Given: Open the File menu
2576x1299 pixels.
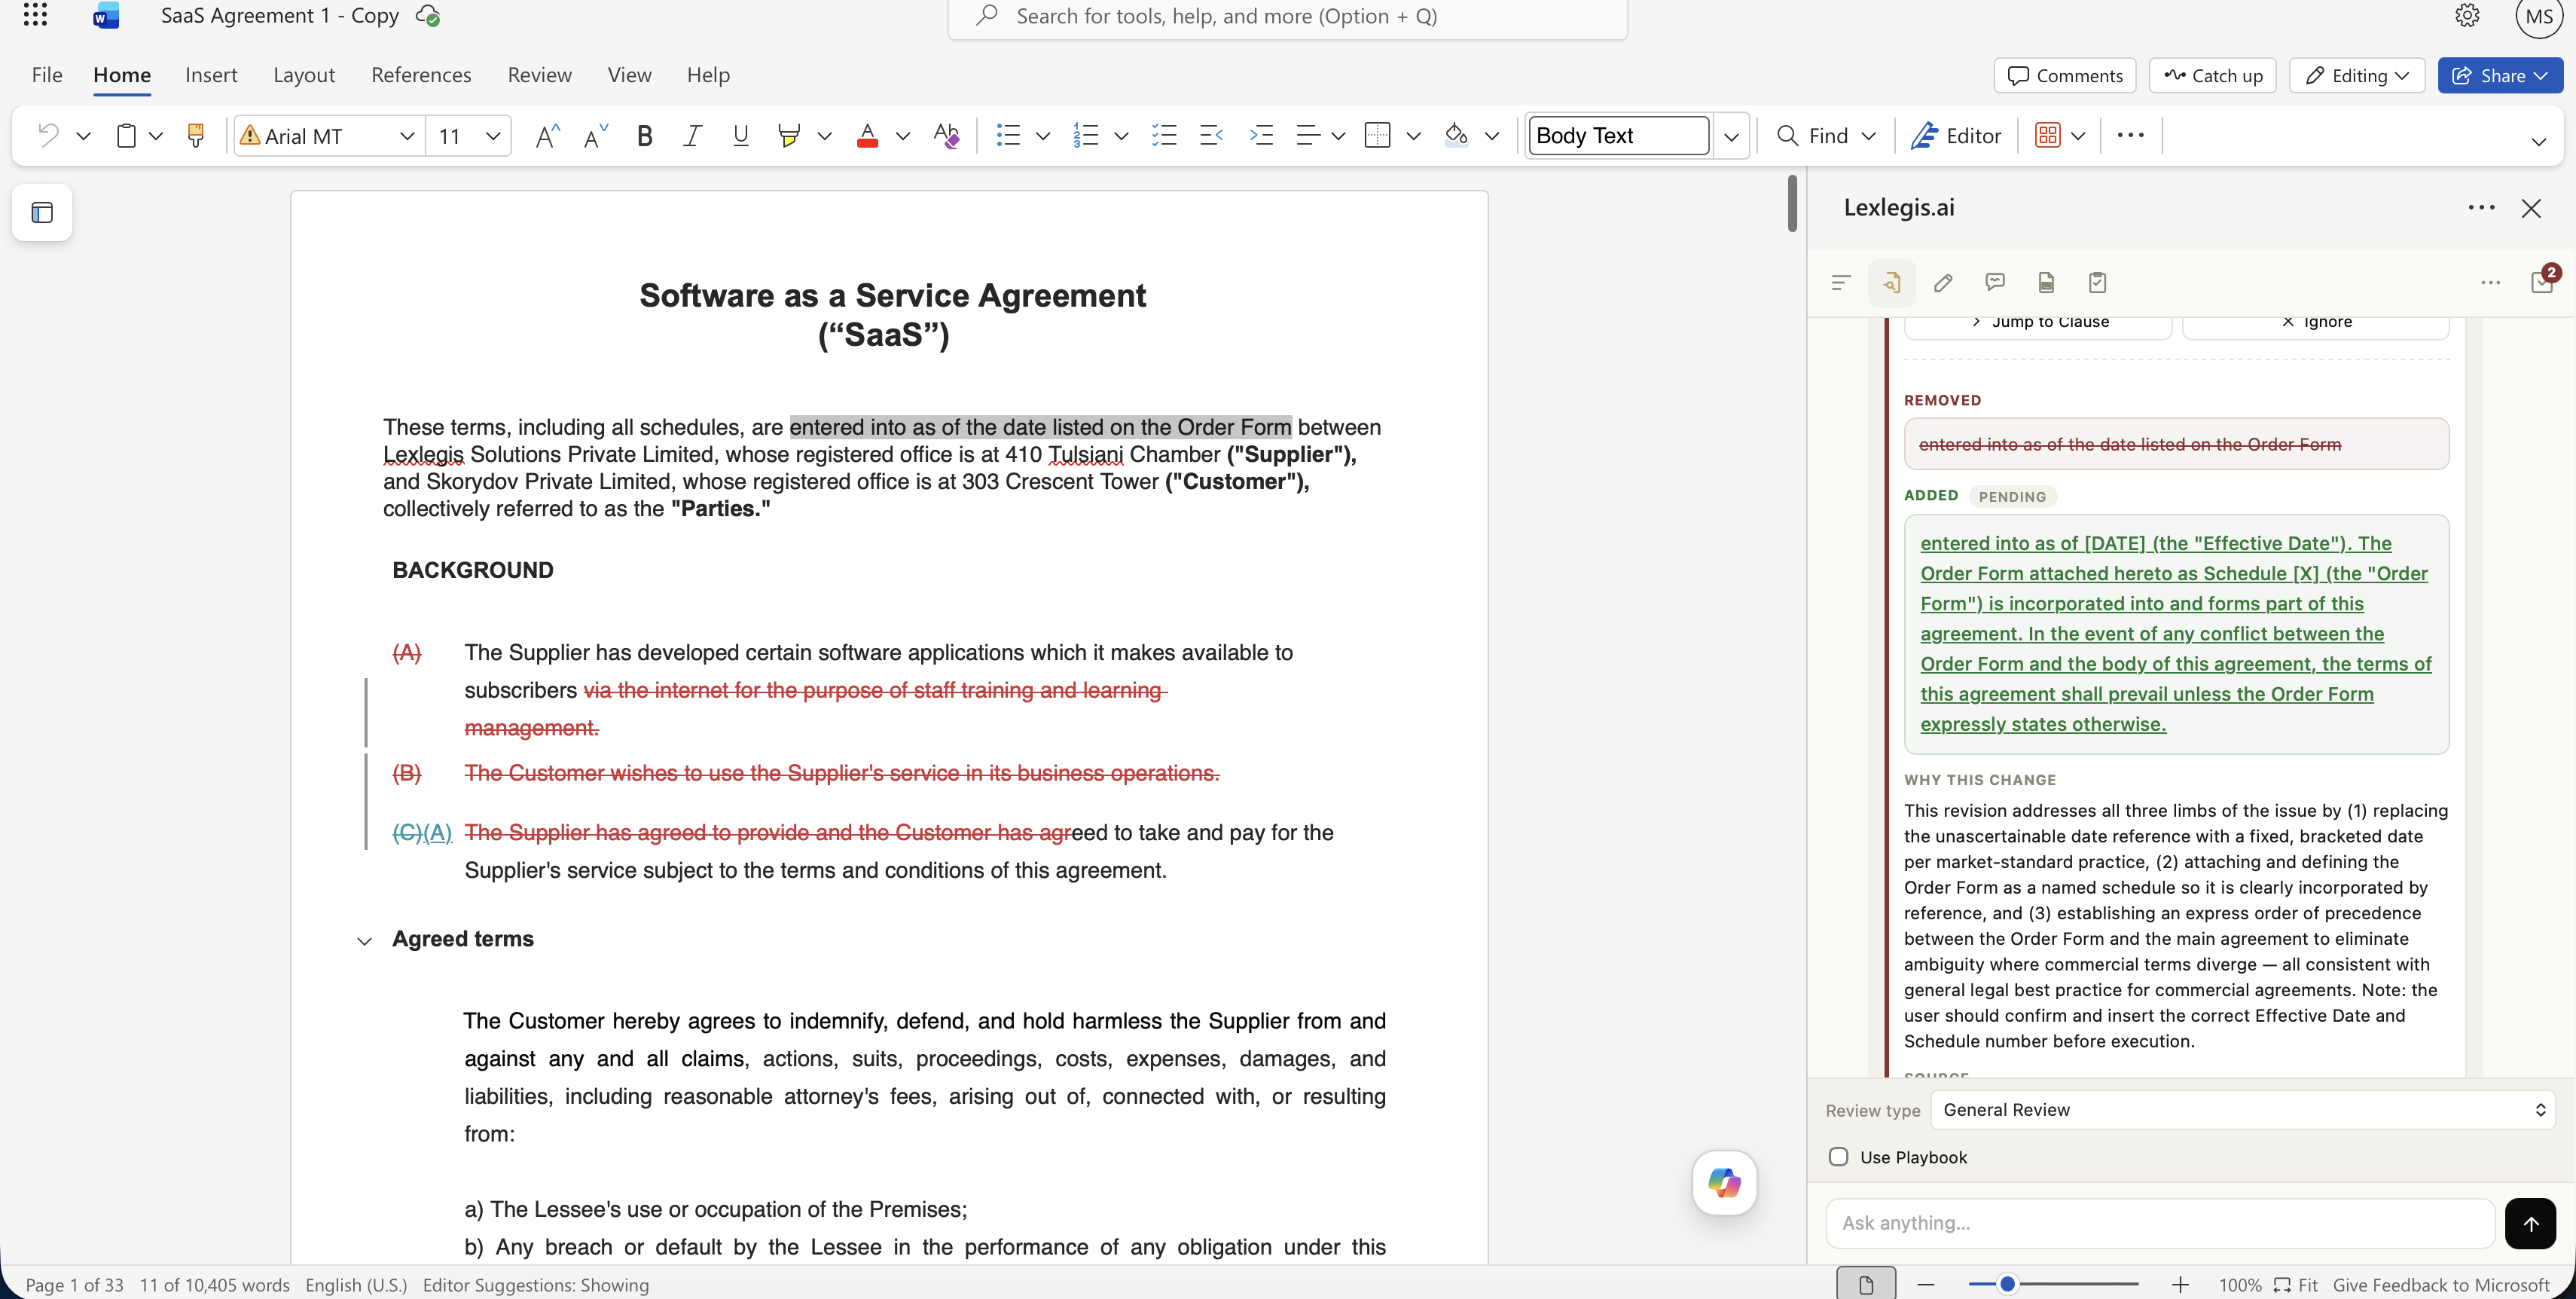Looking at the screenshot, I should pos(47,75).
